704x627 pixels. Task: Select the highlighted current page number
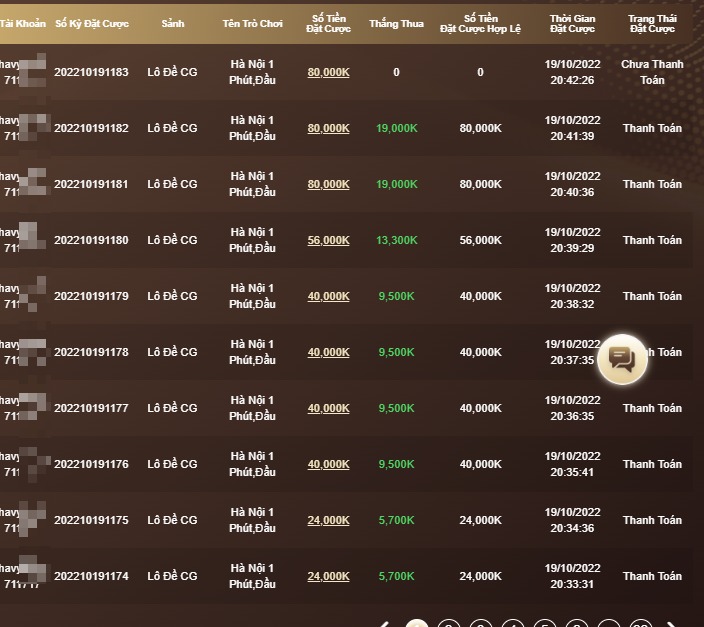(x=417, y=625)
